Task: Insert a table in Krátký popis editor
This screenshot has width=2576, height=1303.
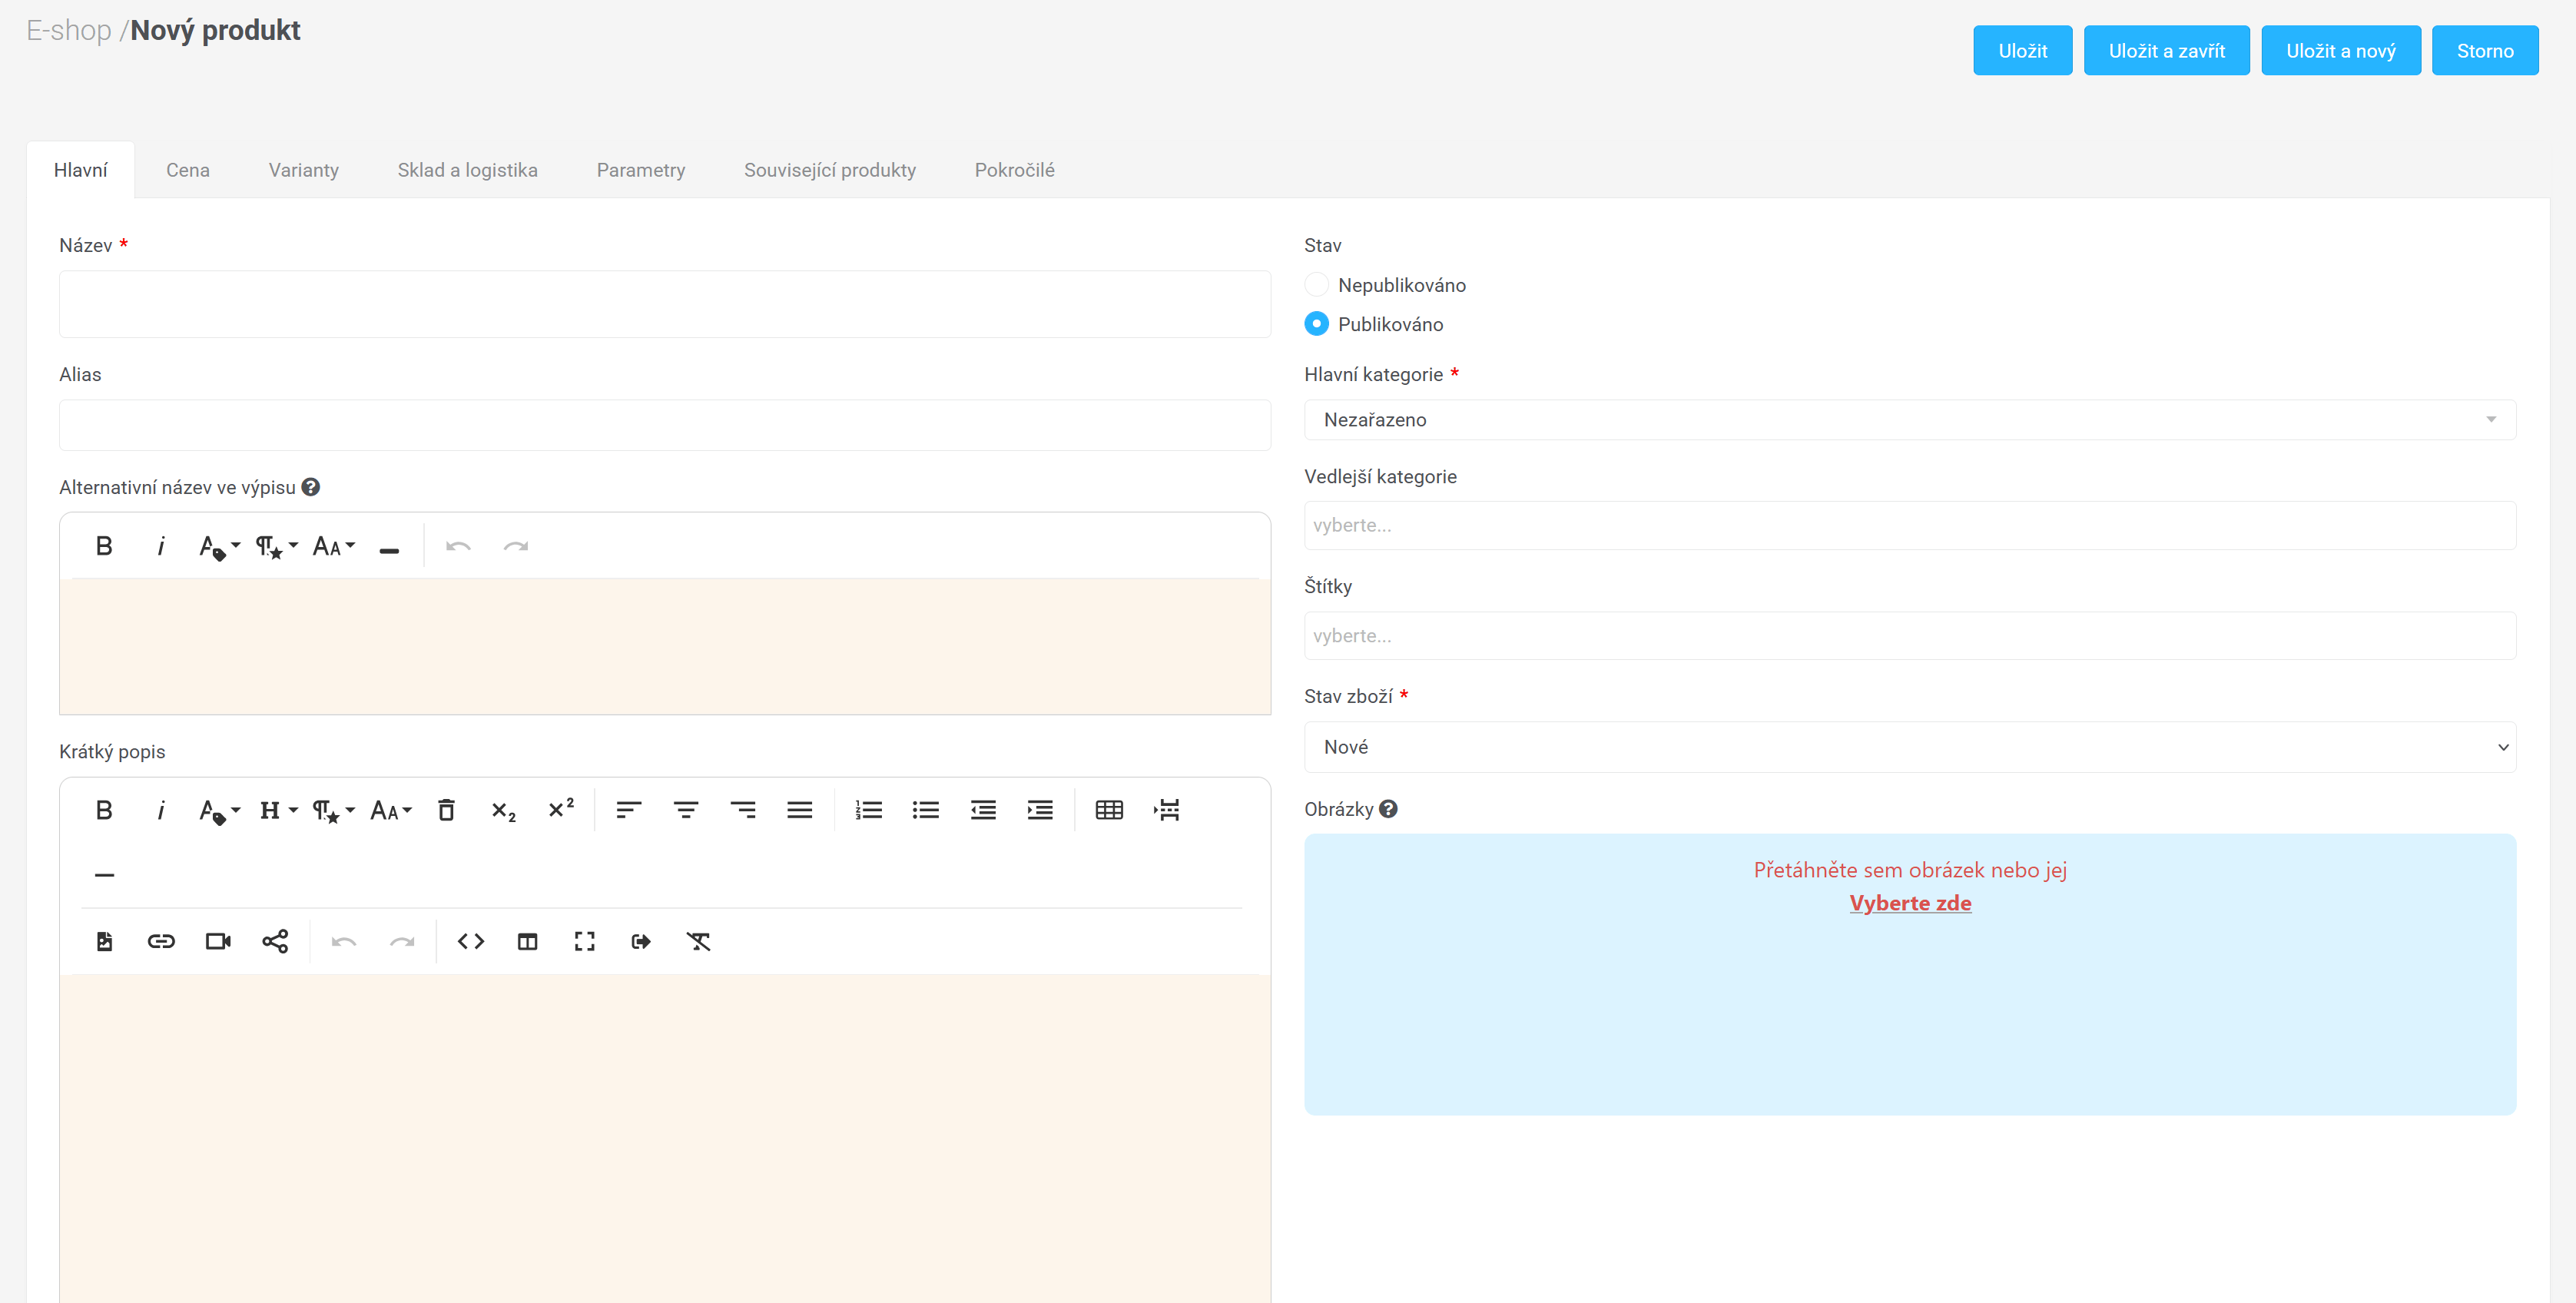Action: 1109,810
